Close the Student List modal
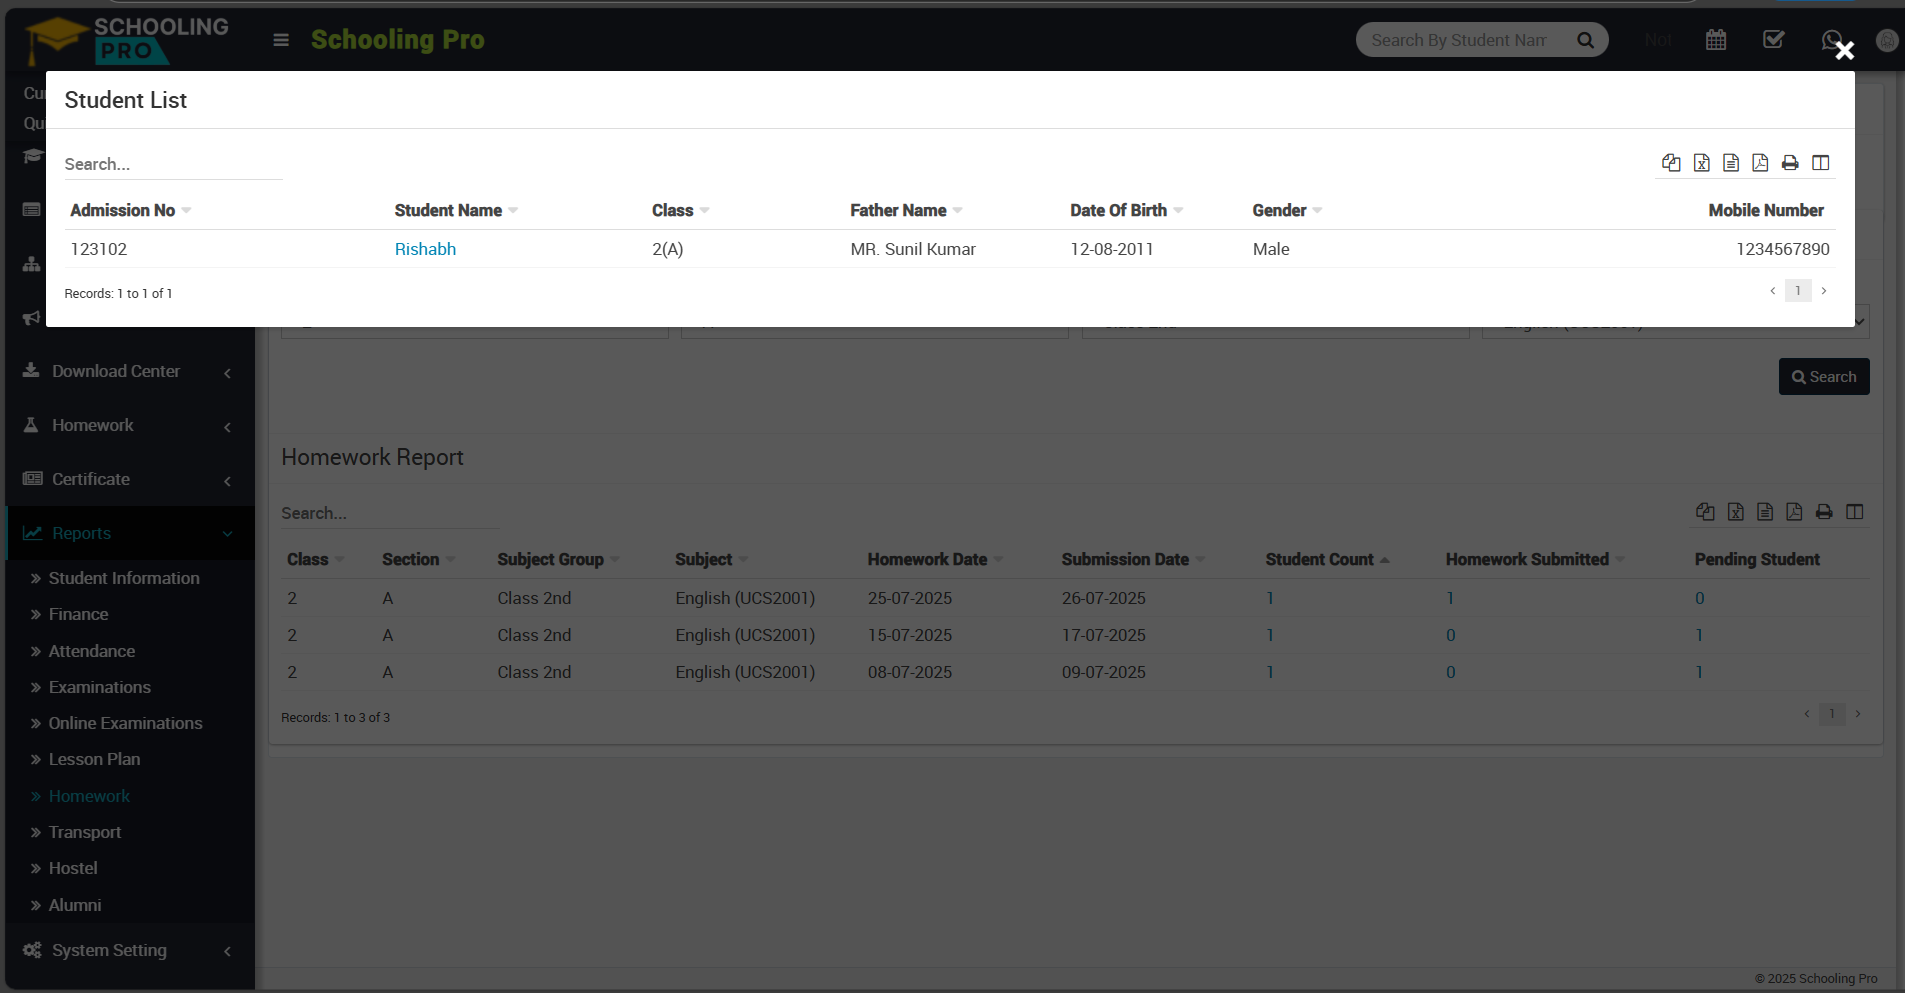Screen dimensions: 1905x993 (x=1844, y=50)
